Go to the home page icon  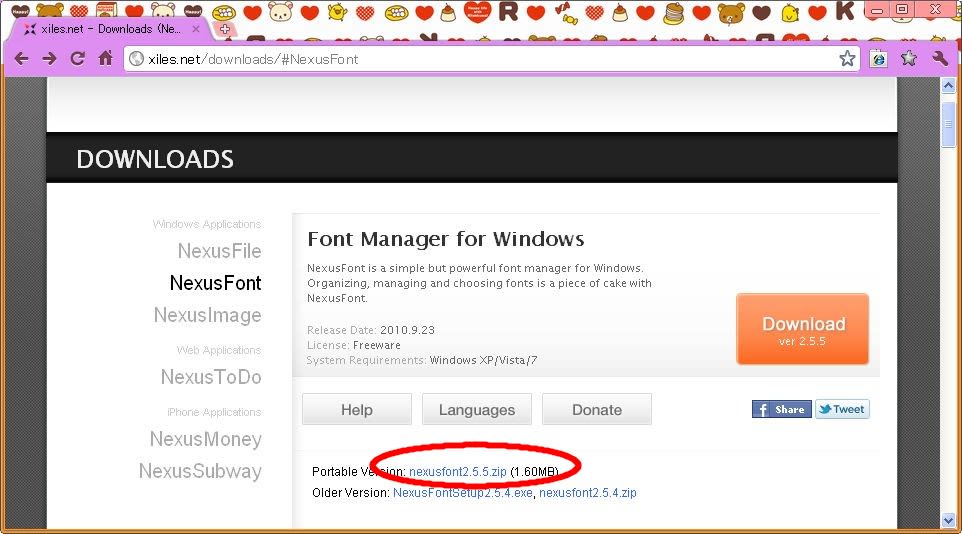105,59
